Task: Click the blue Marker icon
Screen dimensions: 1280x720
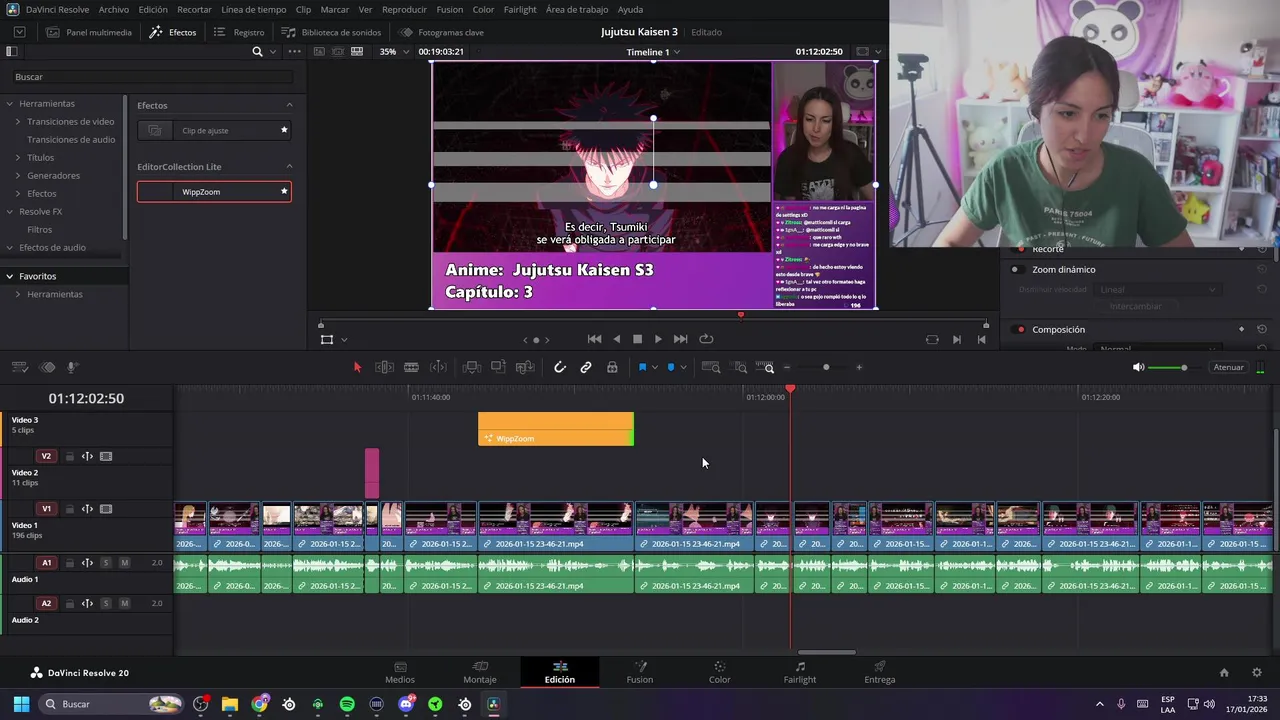Action: click(671, 367)
